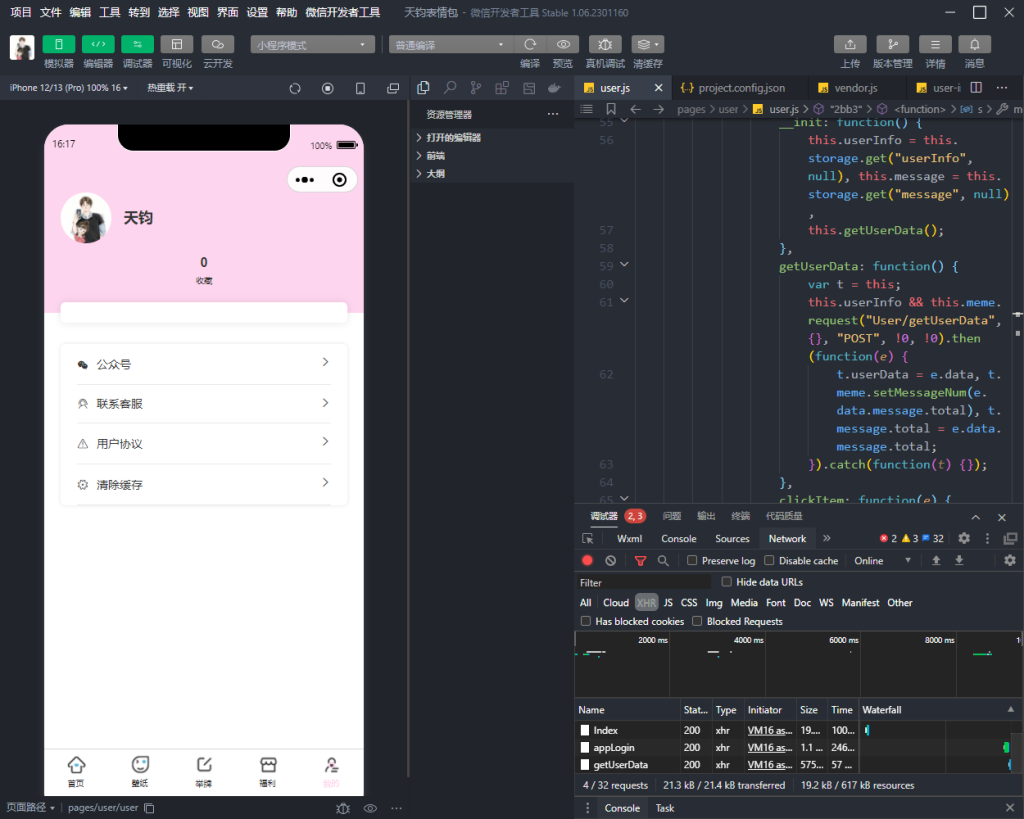Open the explorer files icon

(x=423, y=88)
